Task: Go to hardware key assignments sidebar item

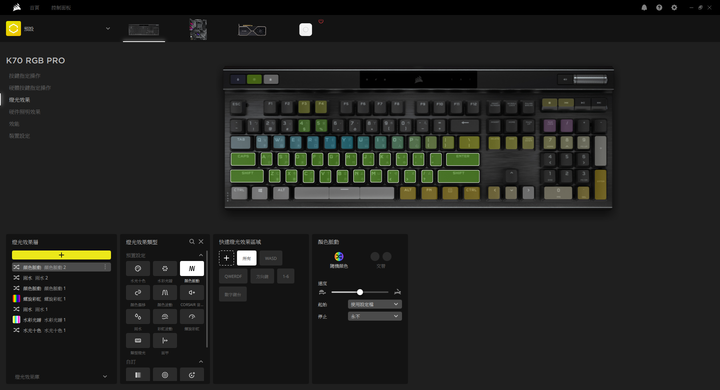Action: coord(30,88)
